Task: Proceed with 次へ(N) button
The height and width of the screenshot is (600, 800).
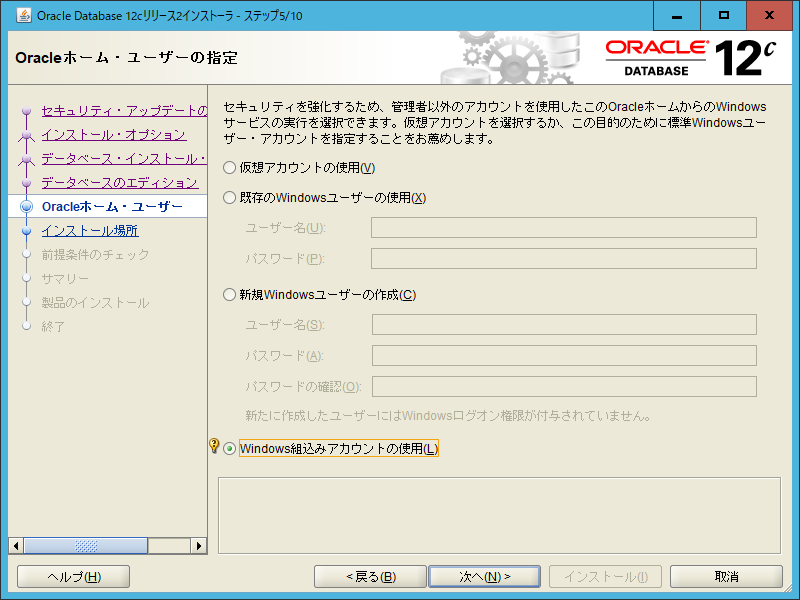Action: tap(485, 577)
